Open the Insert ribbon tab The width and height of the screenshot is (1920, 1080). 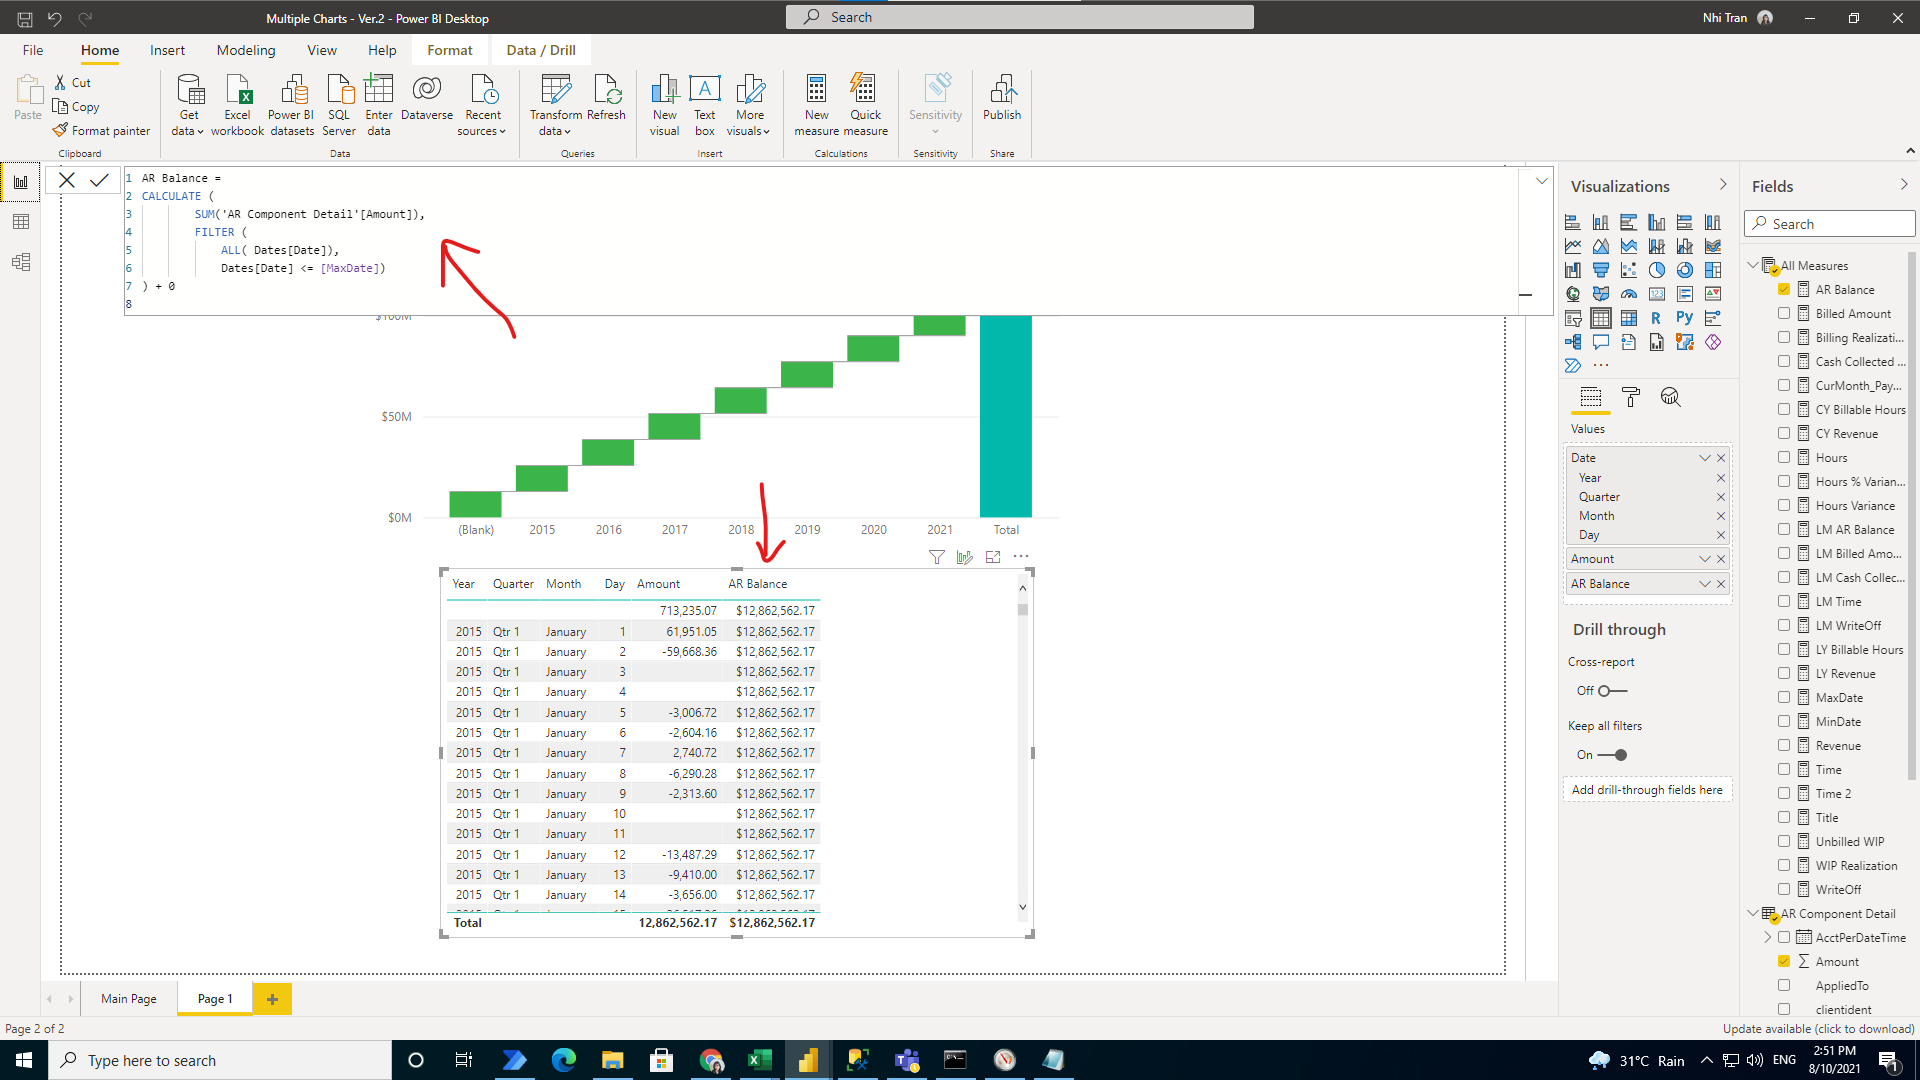click(167, 50)
